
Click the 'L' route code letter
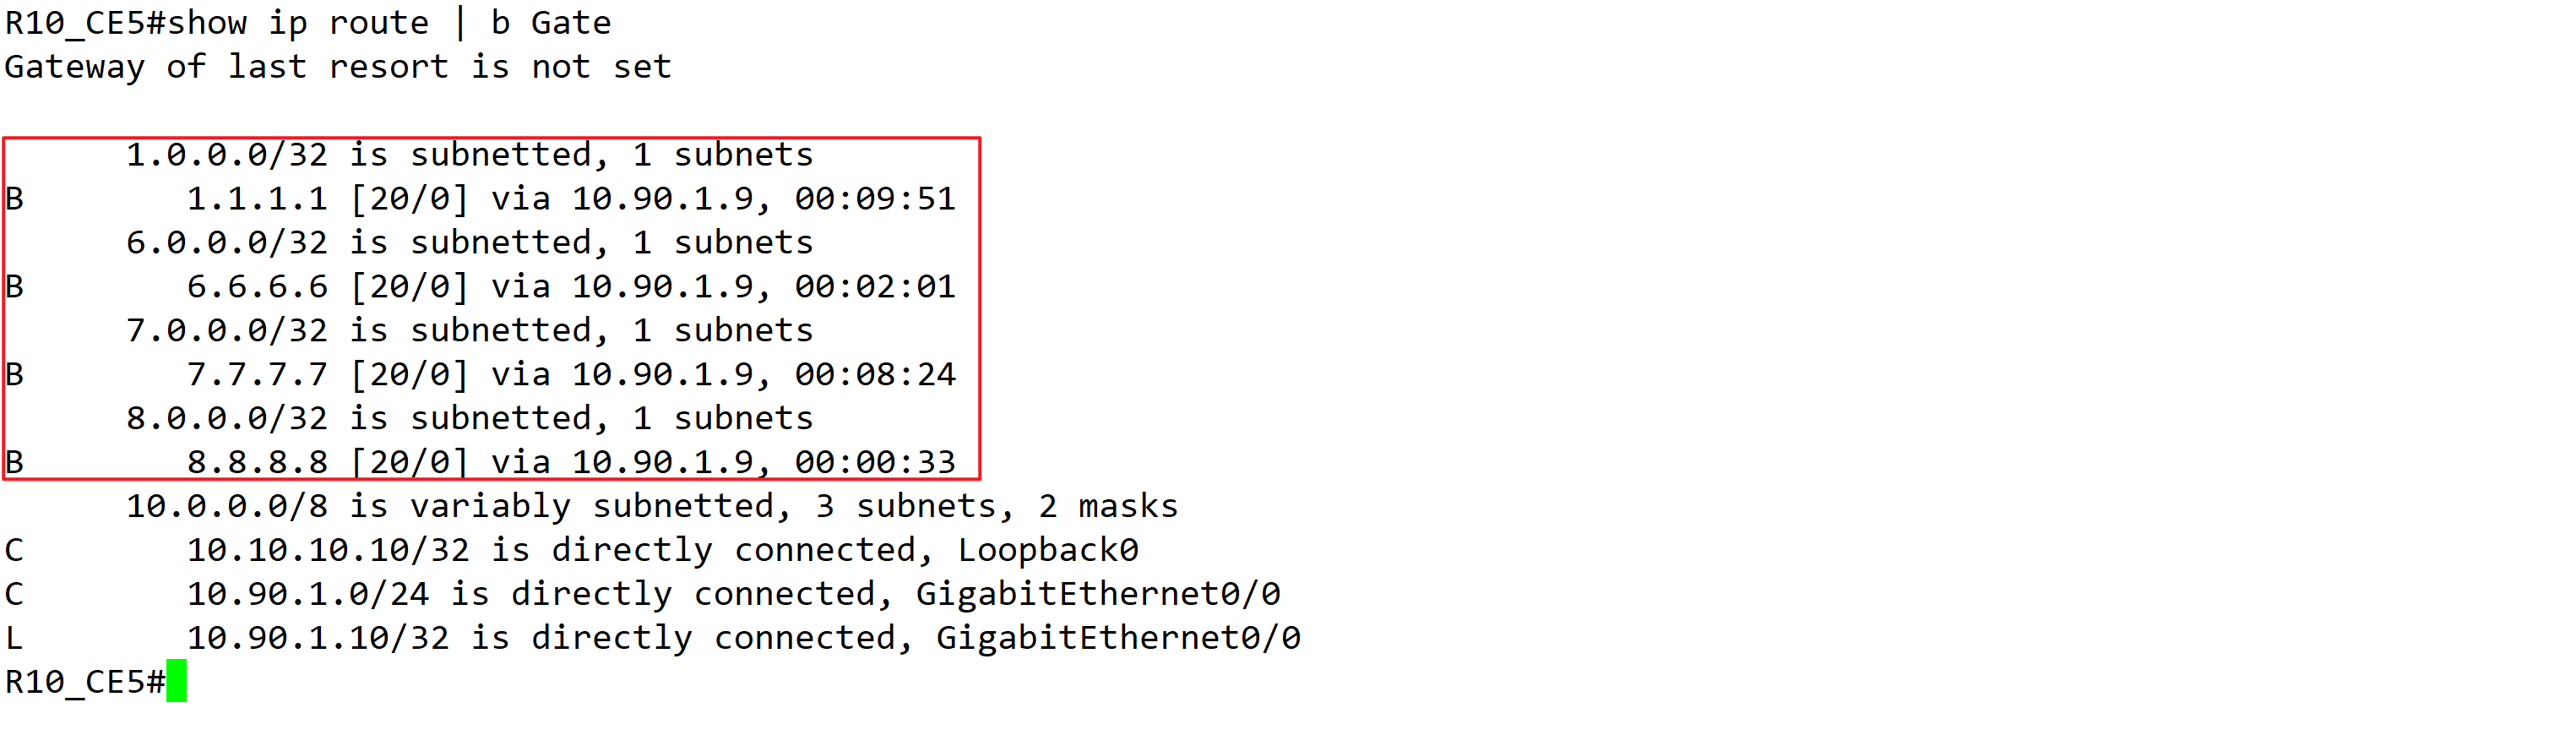pyautogui.click(x=14, y=638)
